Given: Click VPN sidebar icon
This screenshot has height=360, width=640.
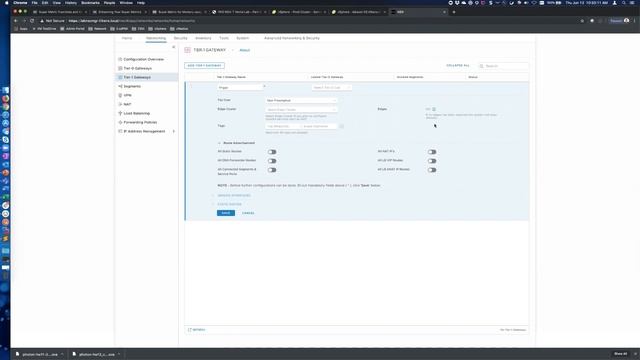Looking at the screenshot, I should 120,95.
